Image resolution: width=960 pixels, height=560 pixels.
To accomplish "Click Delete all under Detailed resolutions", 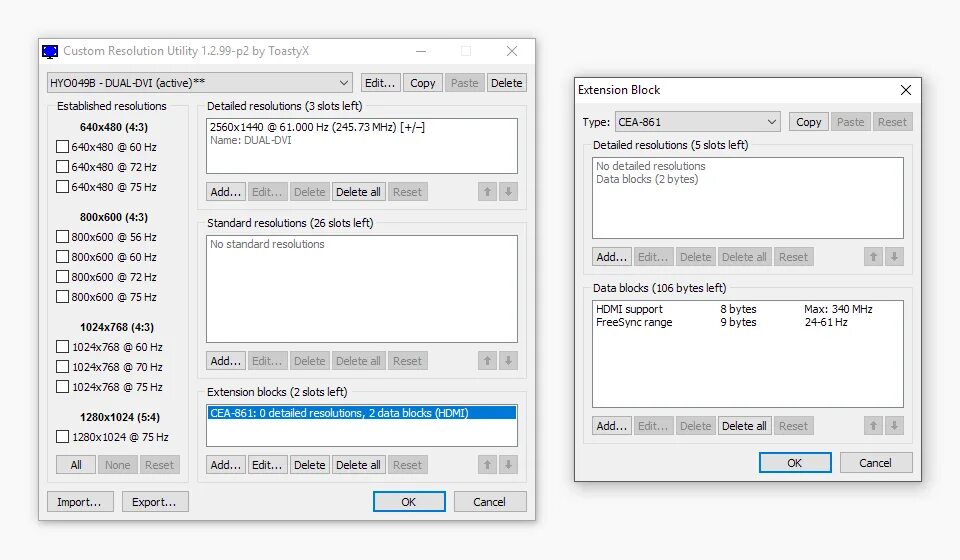I will (x=358, y=192).
